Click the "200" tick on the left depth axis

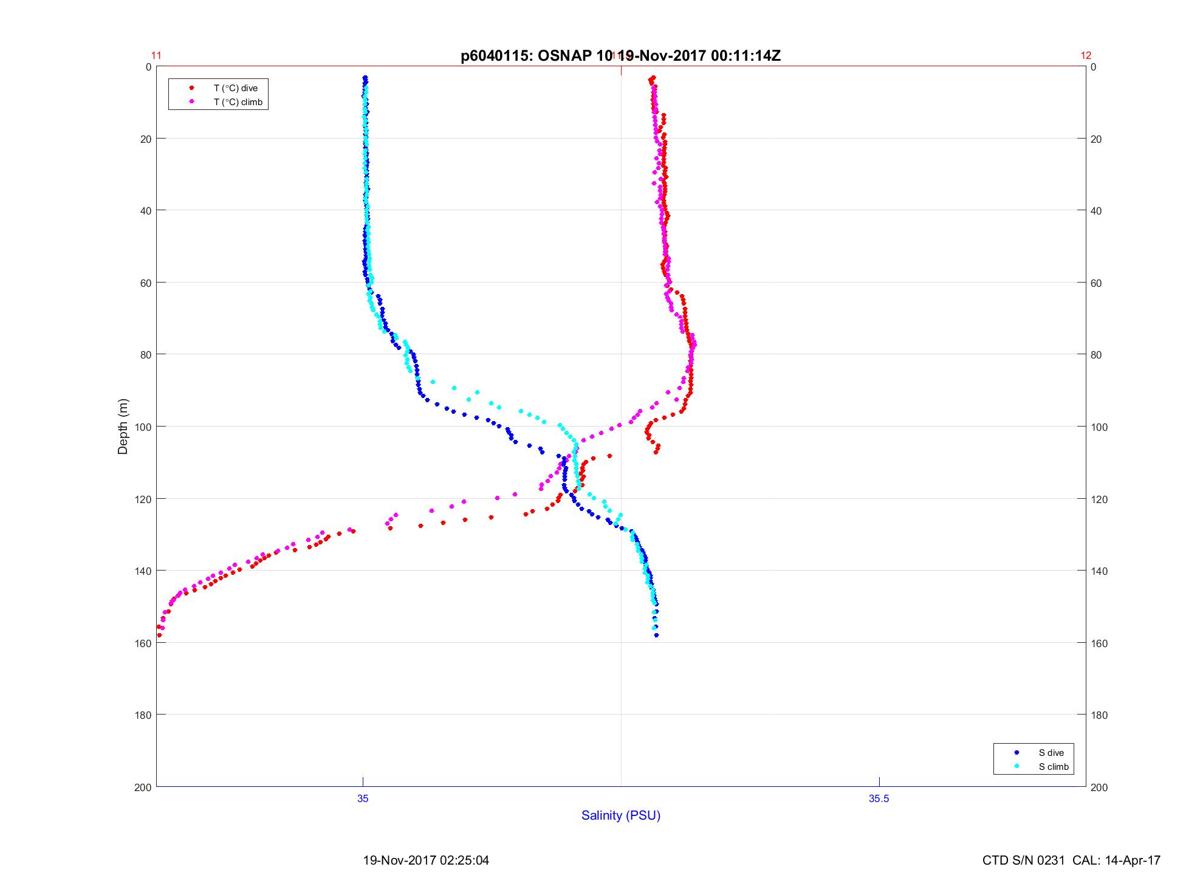pyautogui.click(x=144, y=787)
